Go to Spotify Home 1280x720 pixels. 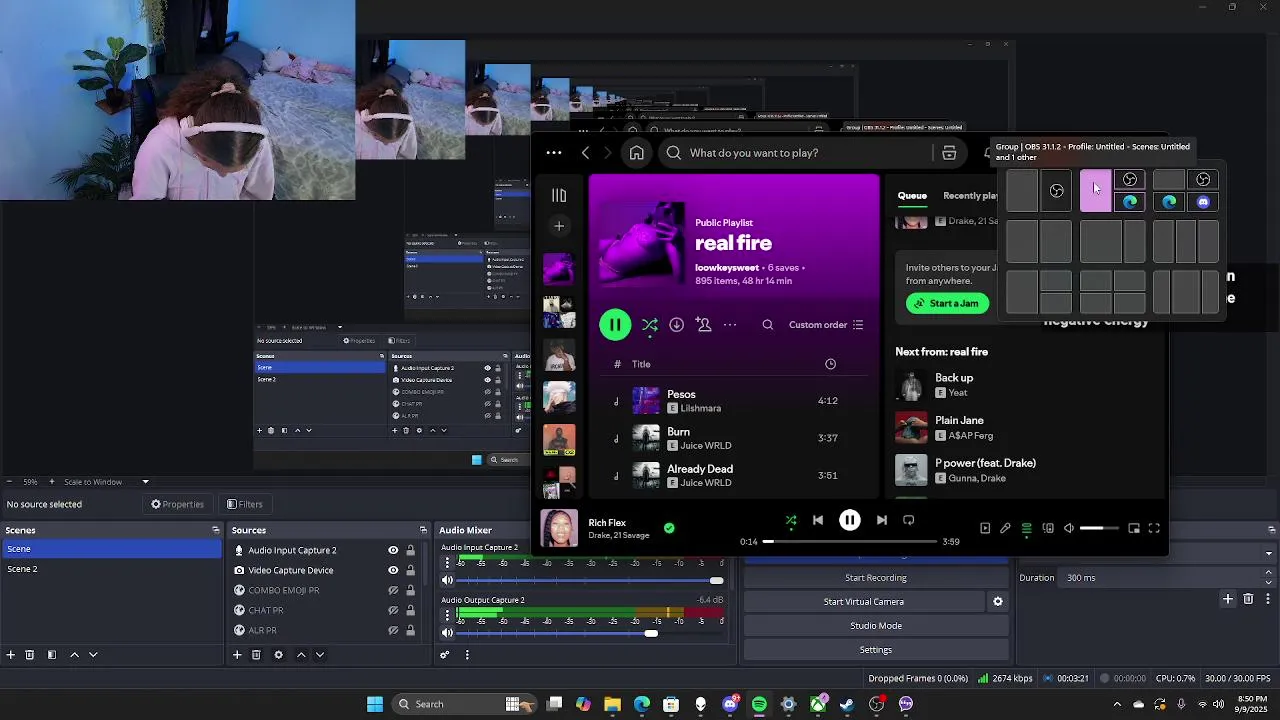636,153
